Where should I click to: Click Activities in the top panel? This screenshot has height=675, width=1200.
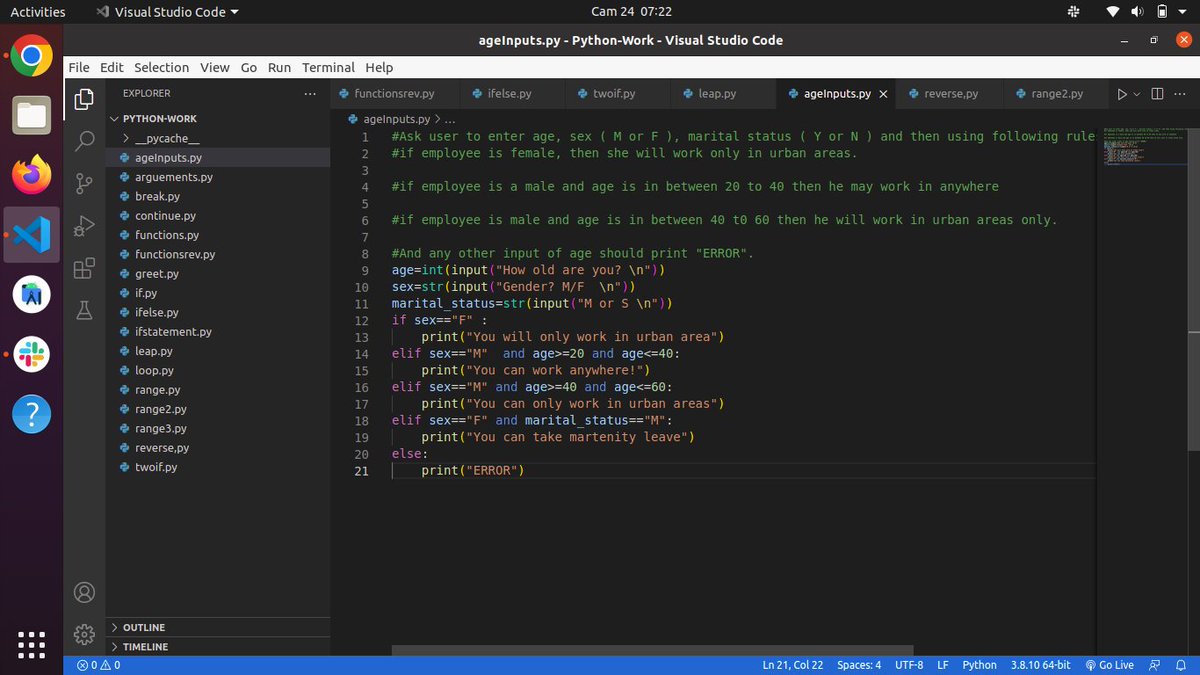38,12
